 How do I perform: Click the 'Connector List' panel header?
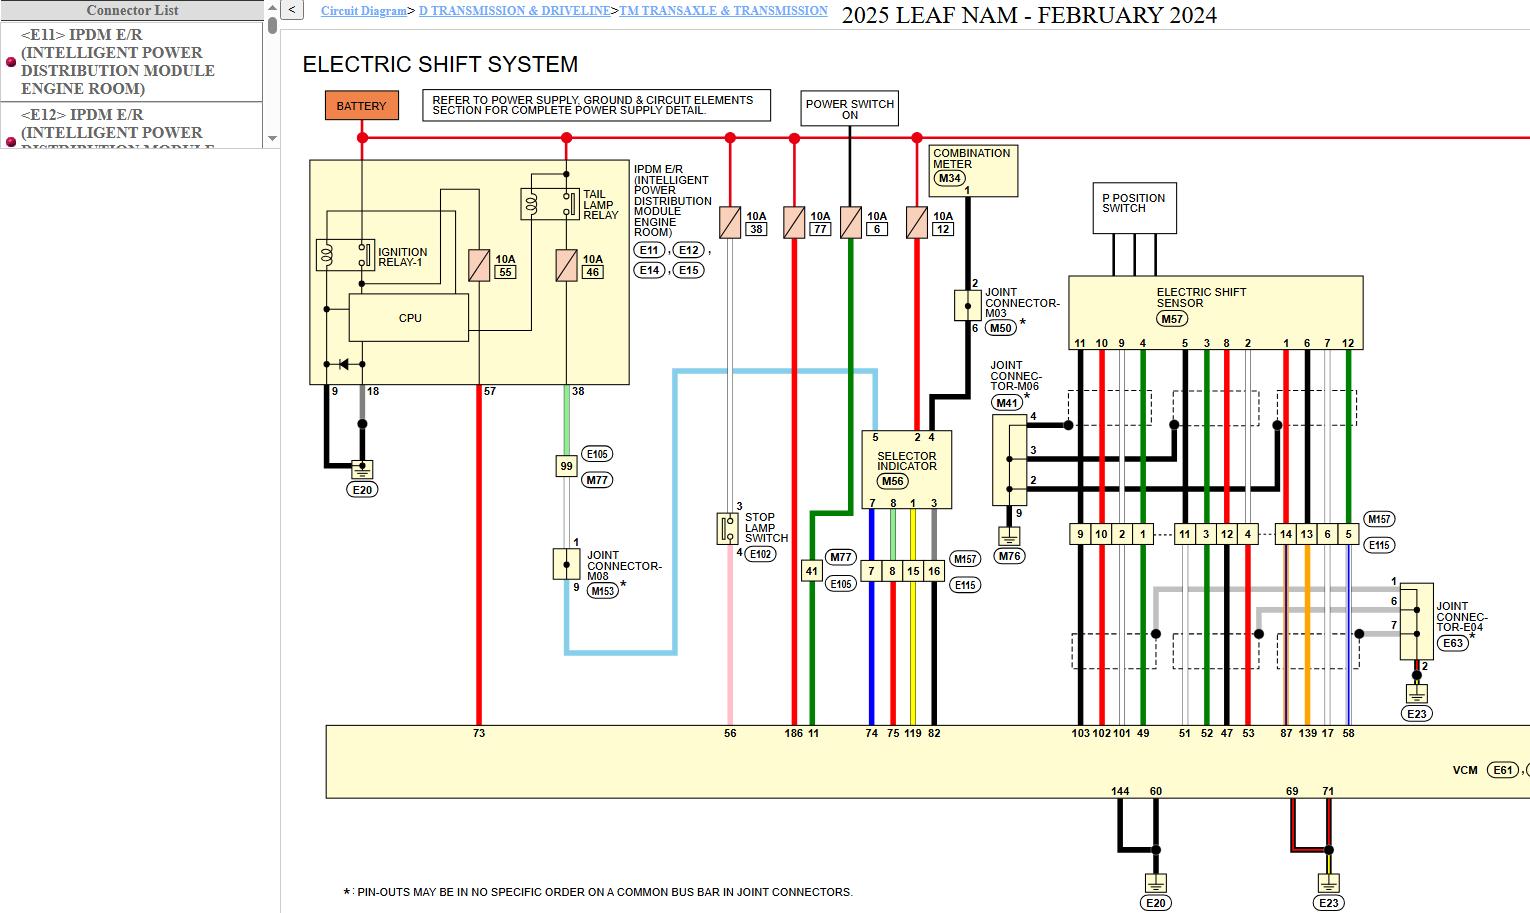tap(132, 10)
